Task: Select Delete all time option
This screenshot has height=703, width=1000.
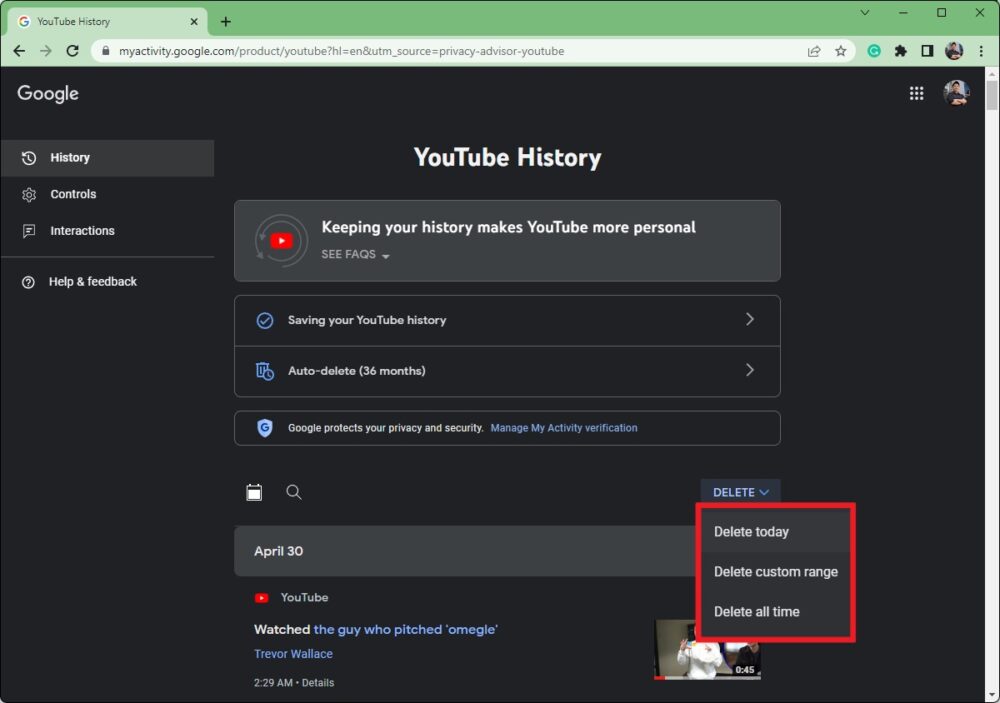Action: pos(756,612)
